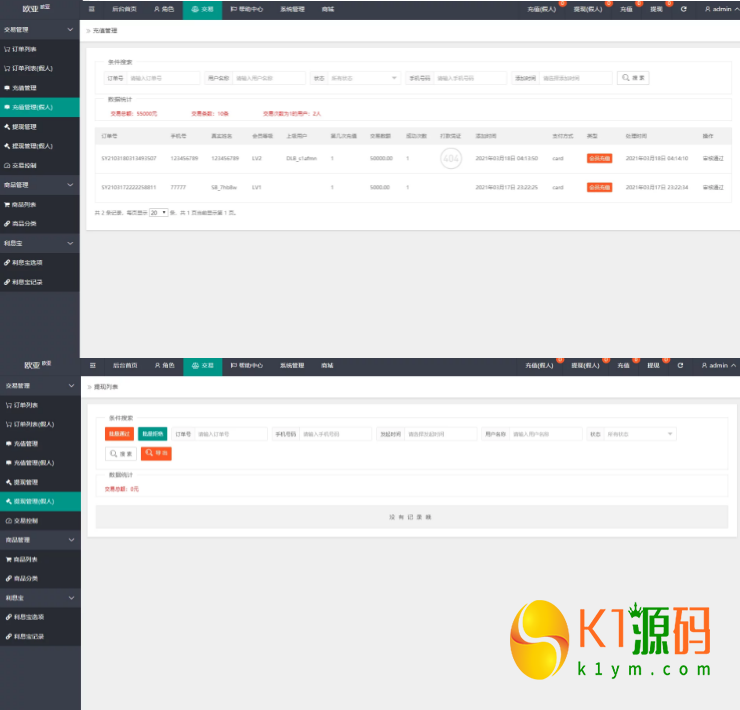Click the sidebar collapse icon on 提现列表 page
The image size is (740, 710).
coord(92,365)
